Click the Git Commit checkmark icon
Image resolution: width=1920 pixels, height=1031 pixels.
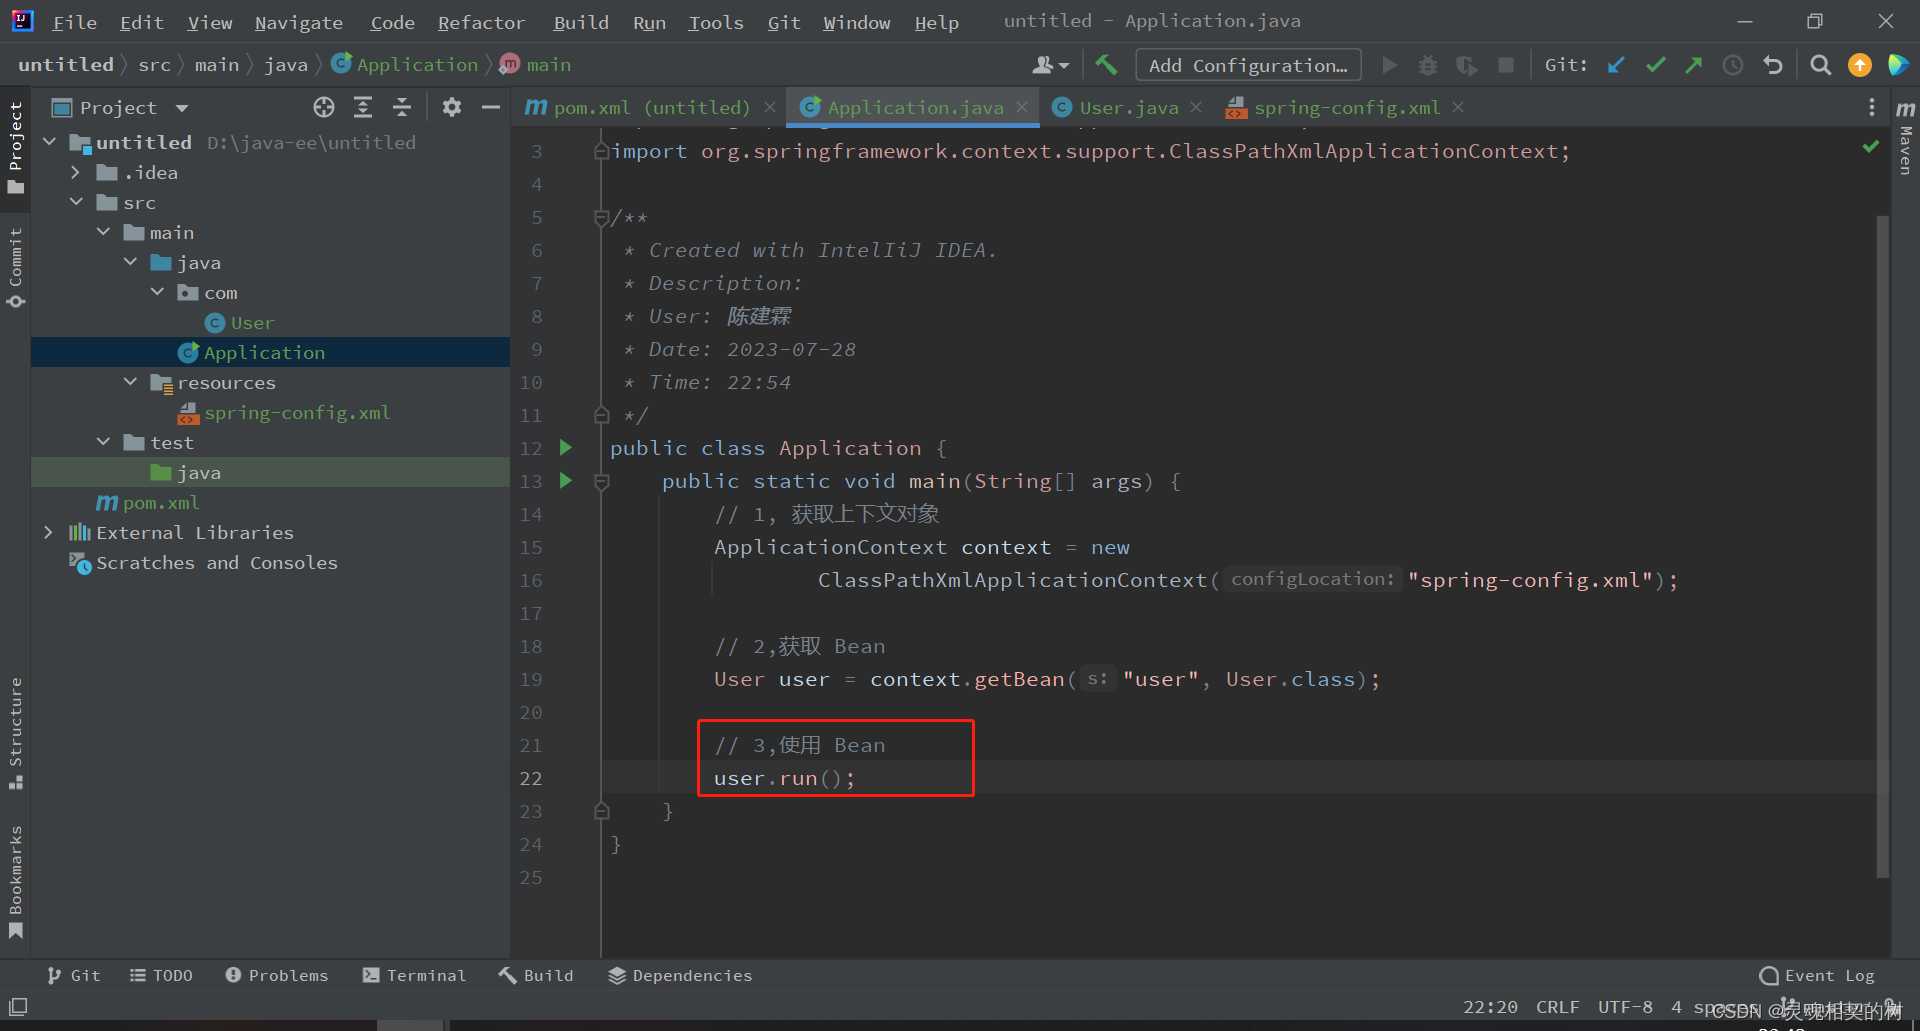(1656, 65)
